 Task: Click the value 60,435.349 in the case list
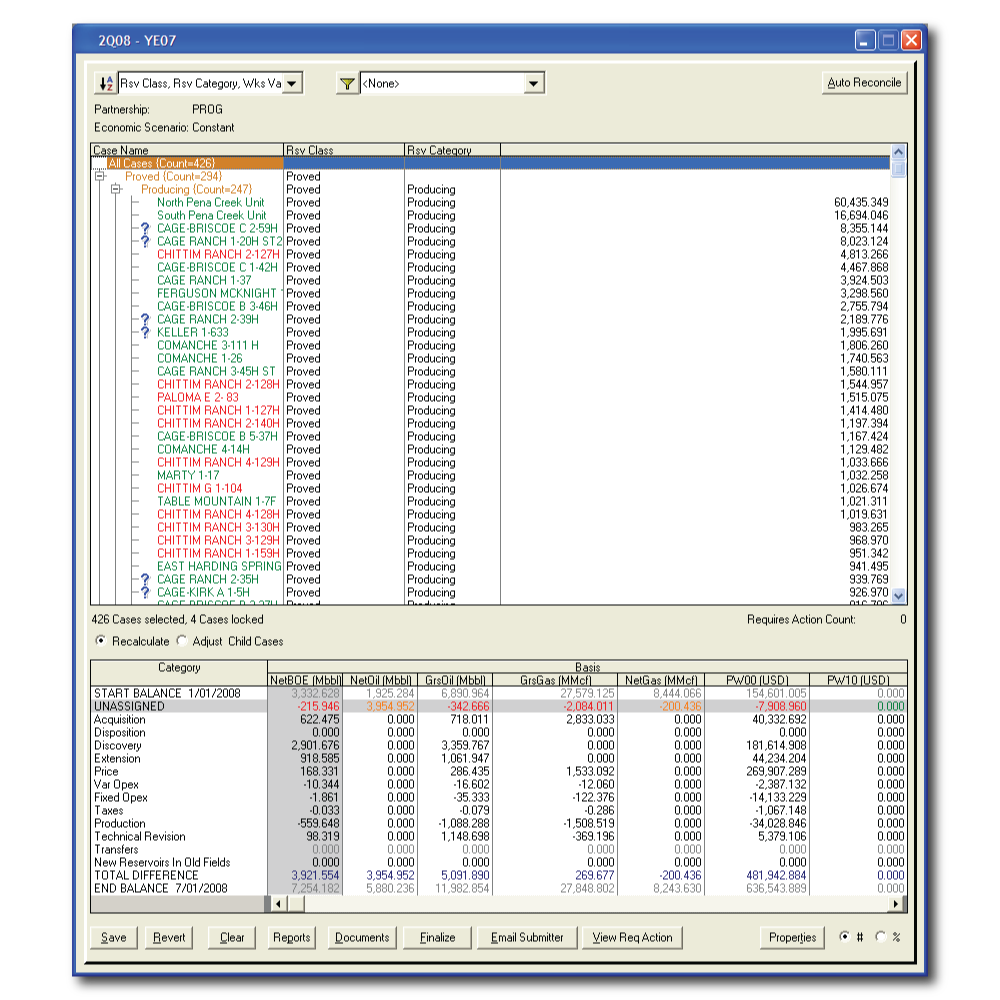861,202
